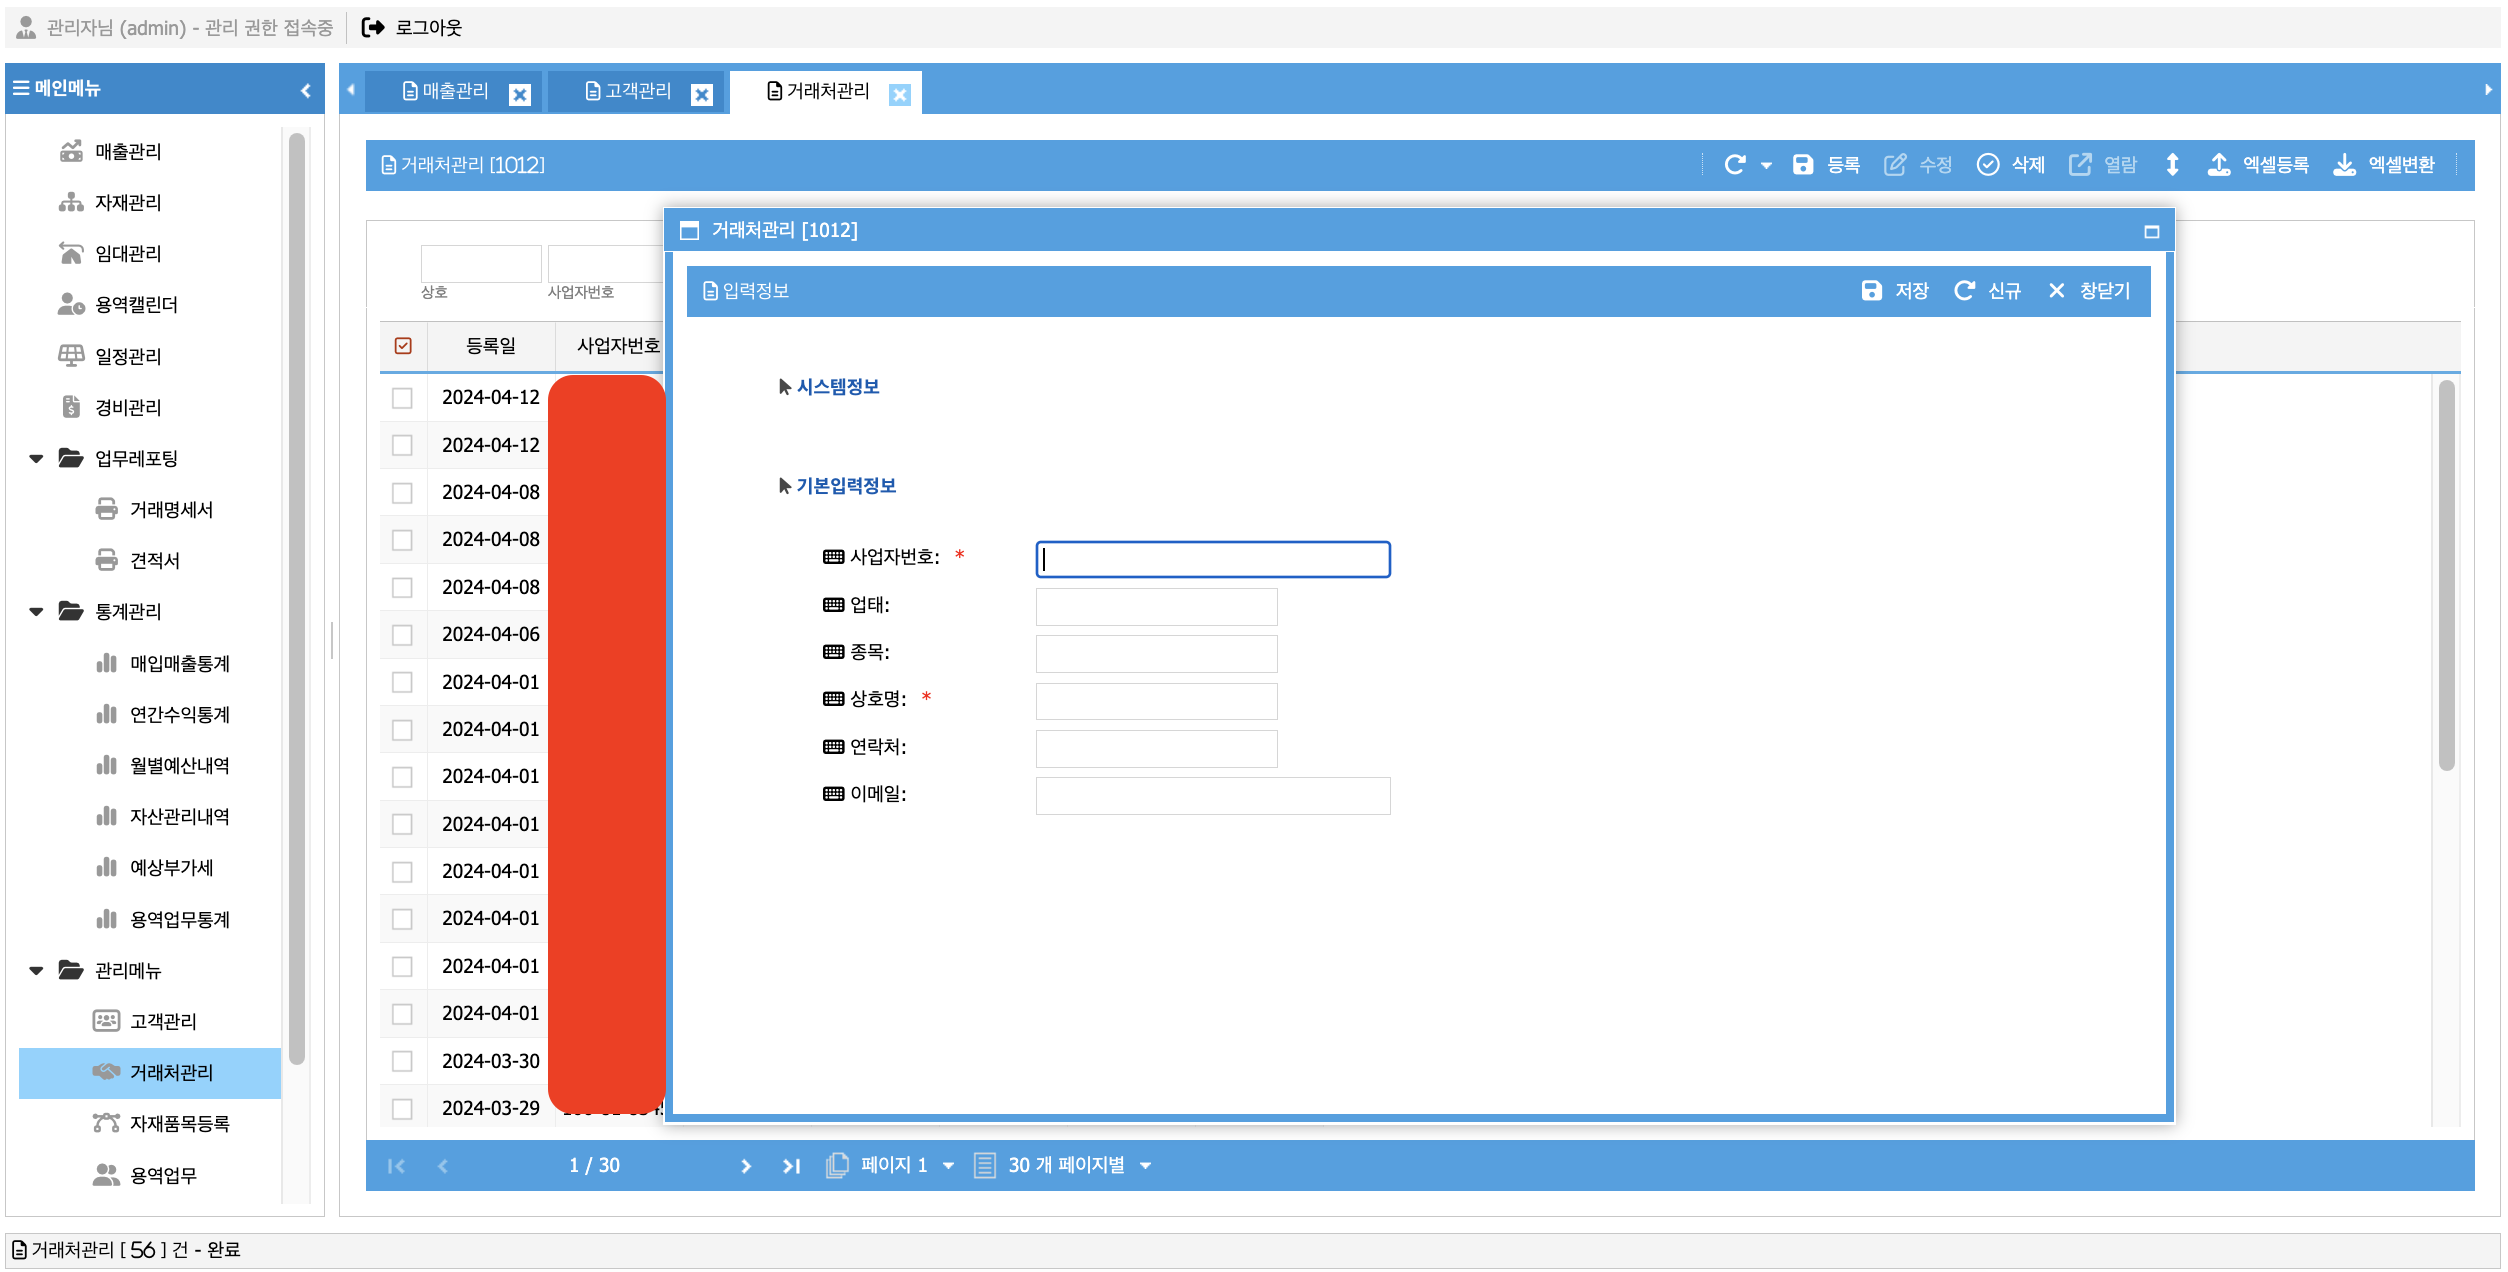Check the 2024-04-06 row checkbox

tap(402, 635)
